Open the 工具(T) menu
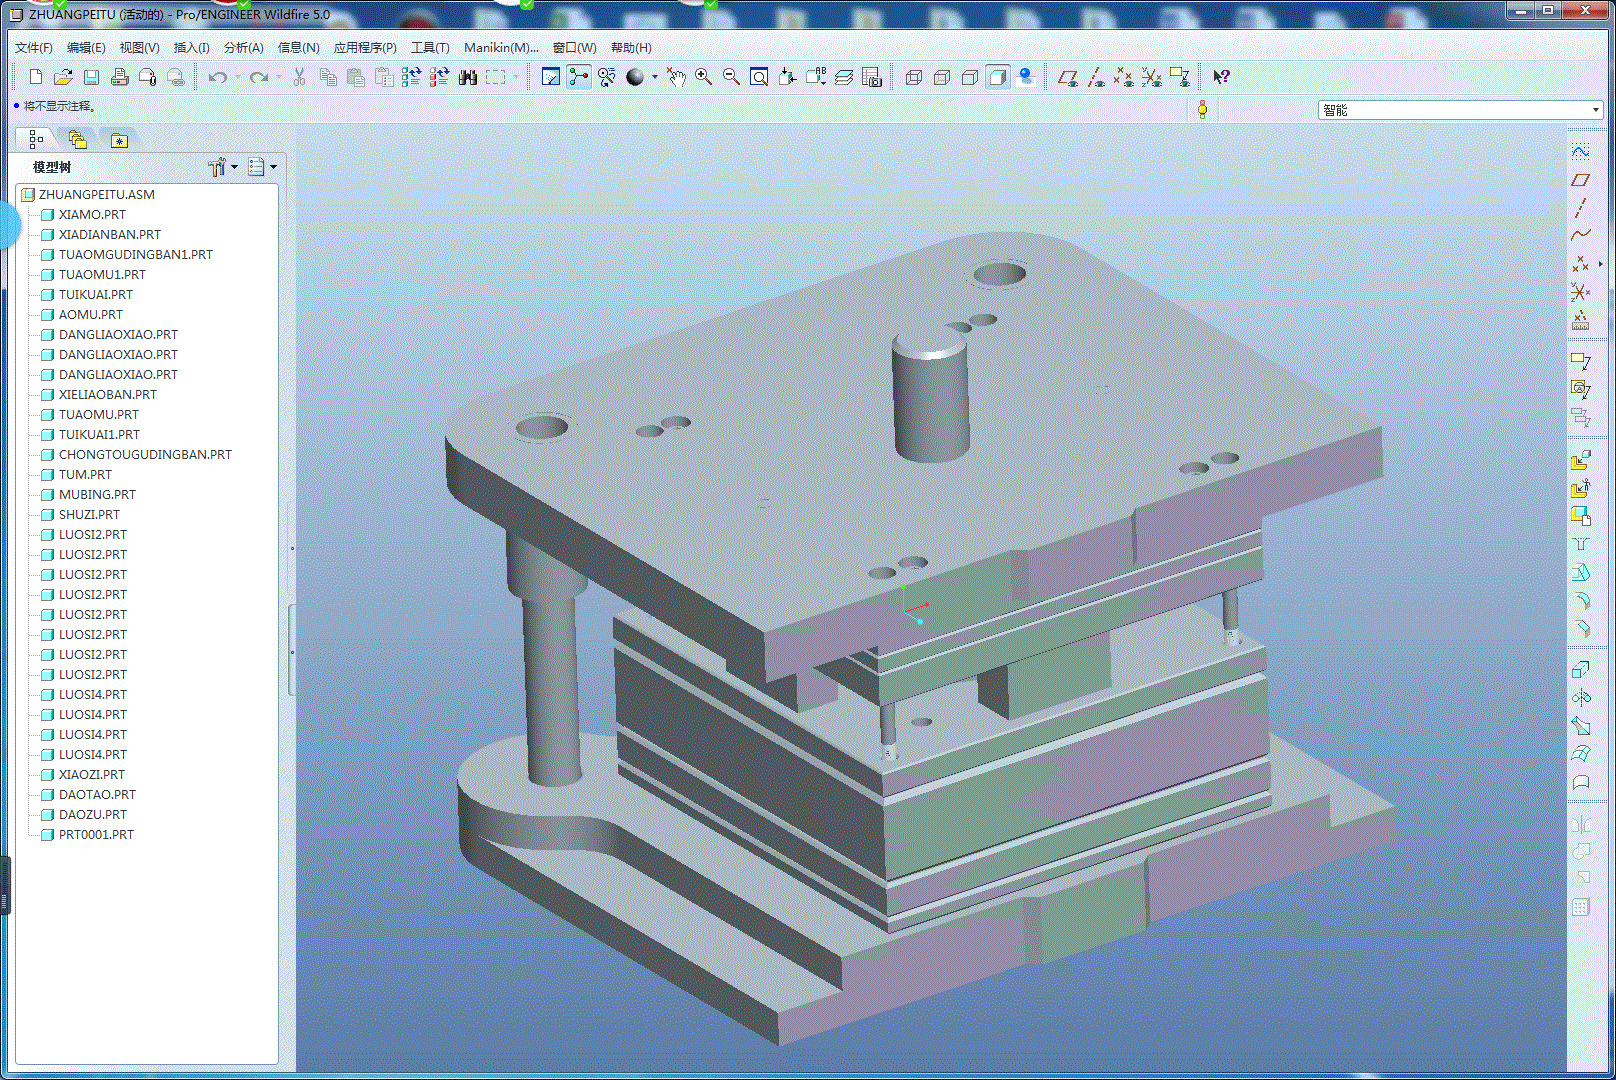Screen dimensions: 1616x1080 tap(430, 47)
